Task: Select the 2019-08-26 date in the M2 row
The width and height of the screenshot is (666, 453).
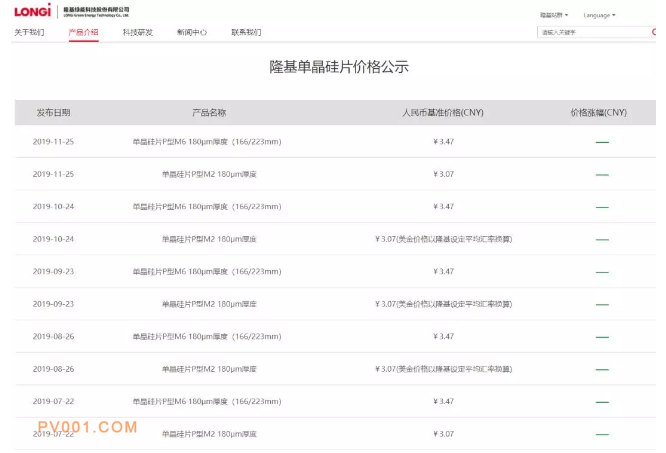Action: coord(53,369)
